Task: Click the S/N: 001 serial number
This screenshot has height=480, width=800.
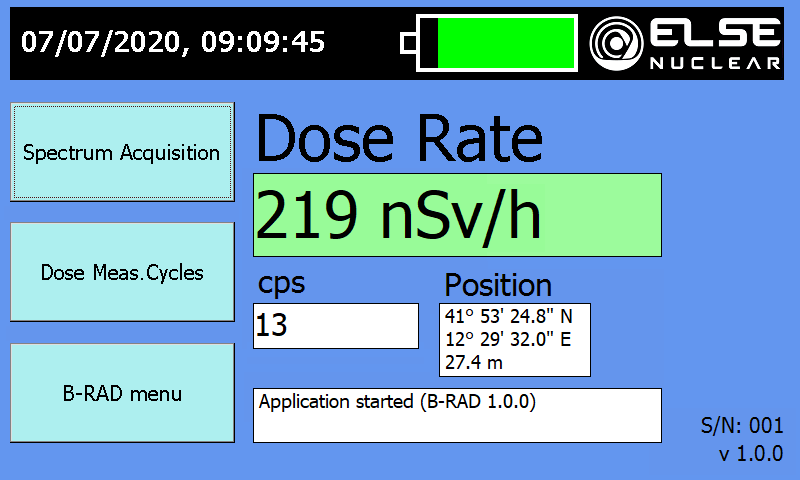Action: 741,427
